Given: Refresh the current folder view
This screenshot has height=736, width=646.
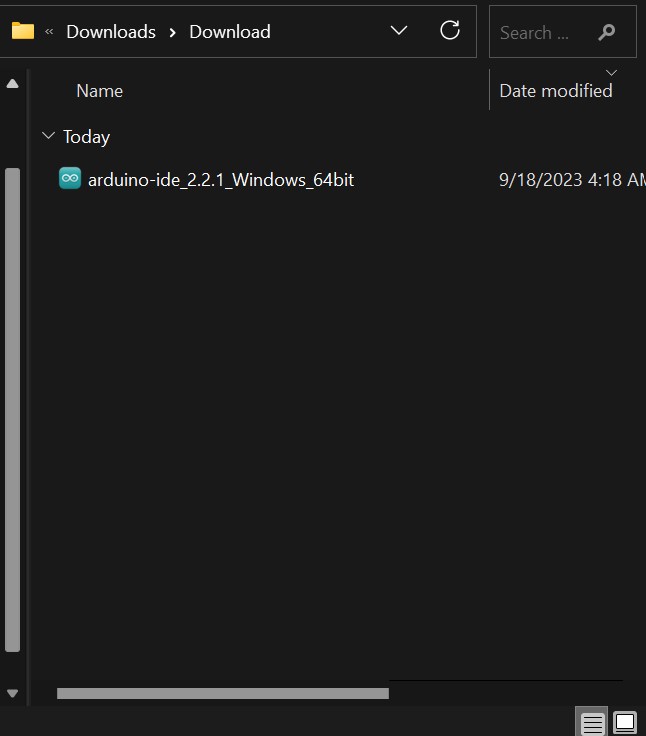Looking at the screenshot, I should pyautogui.click(x=450, y=30).
